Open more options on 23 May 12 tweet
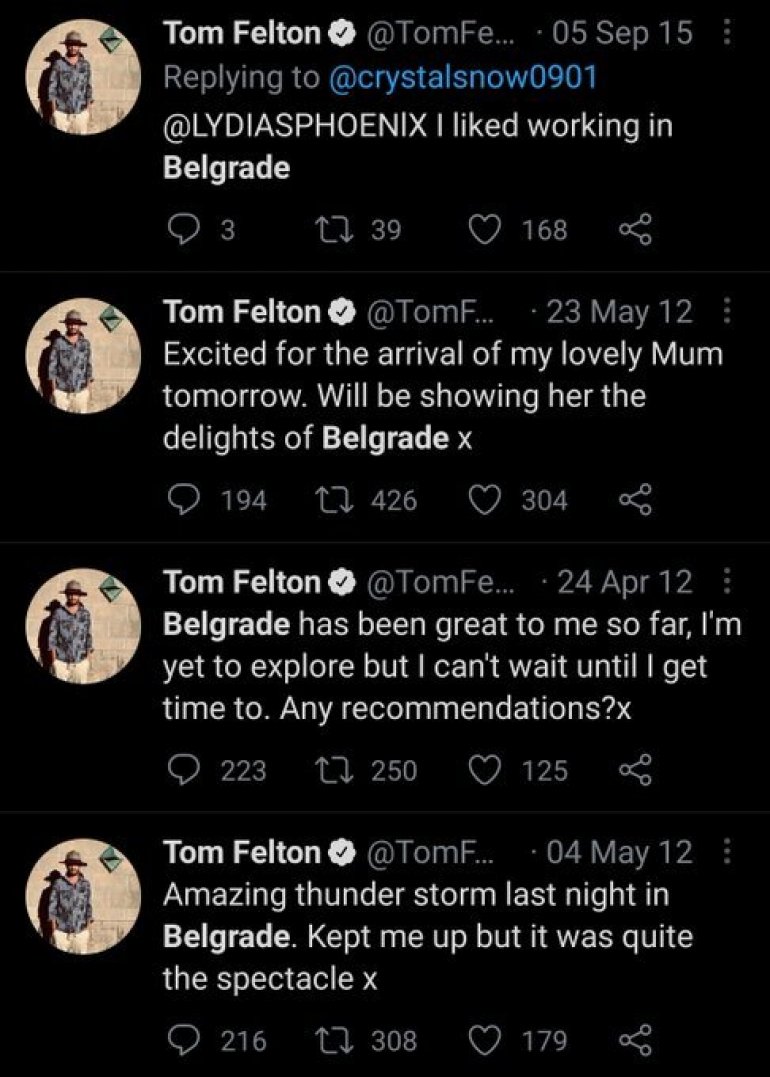This screenshot has height=1077, width=770. (727, 312)
